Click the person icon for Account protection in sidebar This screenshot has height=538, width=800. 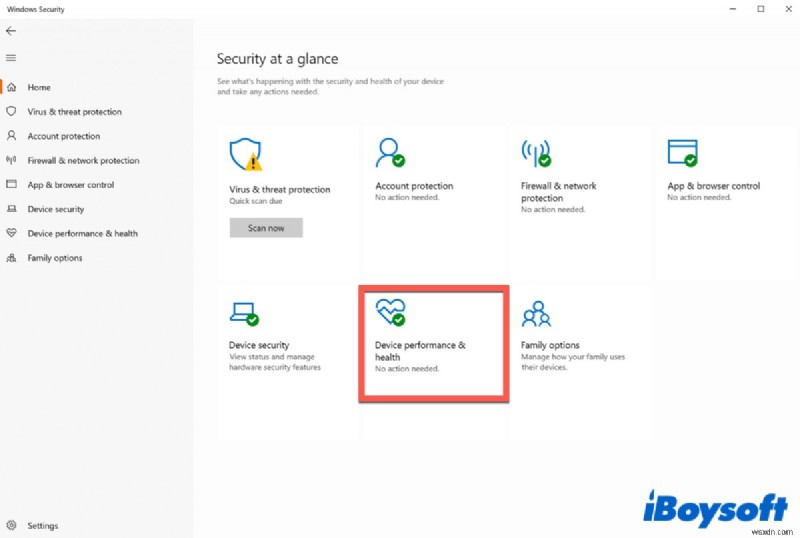click(x=11, y=136)
